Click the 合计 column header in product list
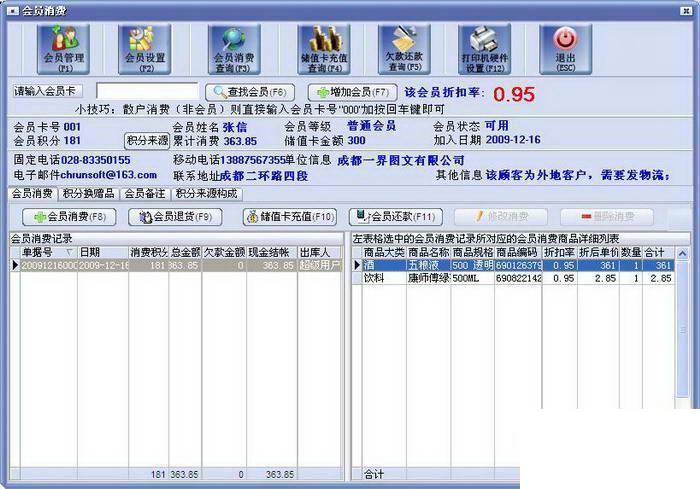 click(658, 252)
